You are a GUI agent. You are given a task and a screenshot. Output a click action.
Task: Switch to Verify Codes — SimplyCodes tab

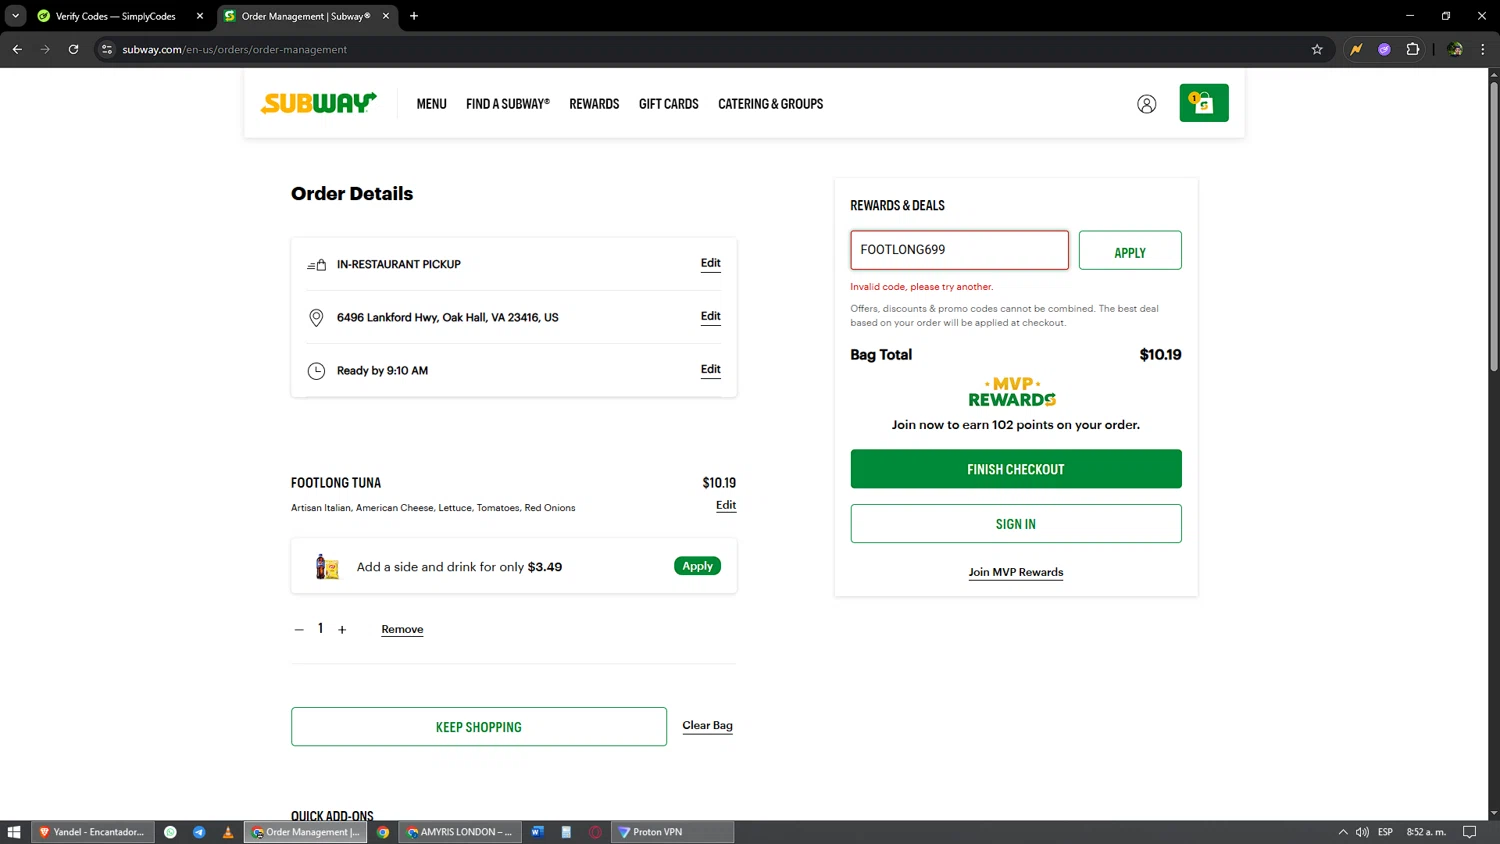click(115, 16)
